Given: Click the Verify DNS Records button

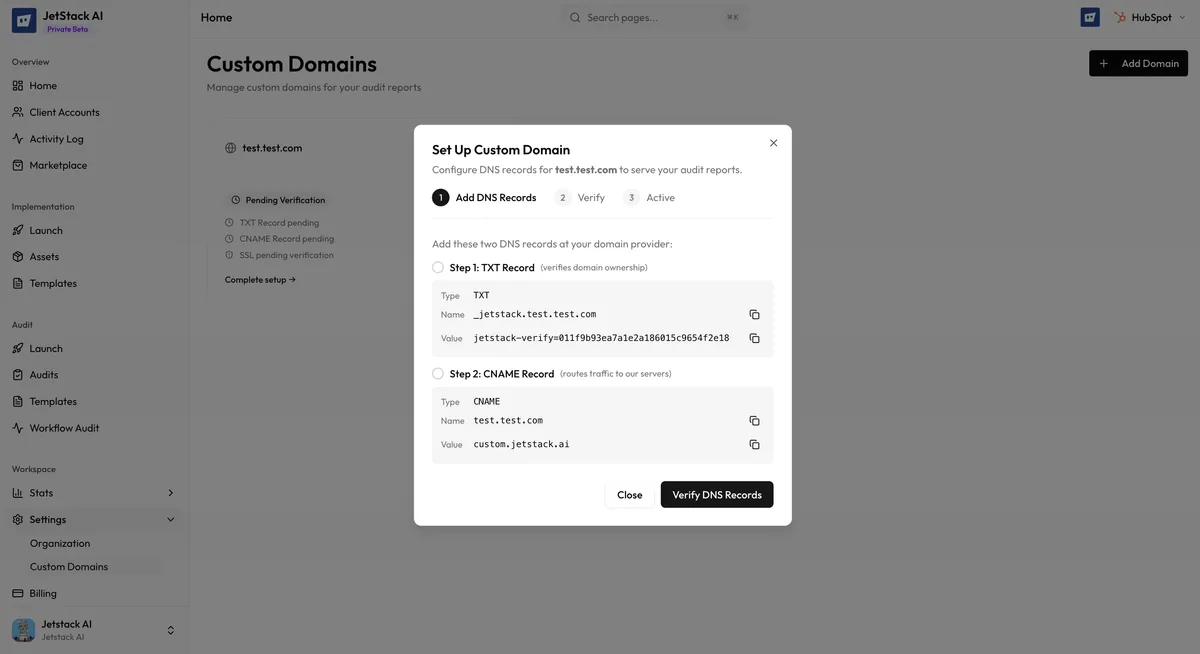Looking at the screenshot, I should tap(717, 493).
